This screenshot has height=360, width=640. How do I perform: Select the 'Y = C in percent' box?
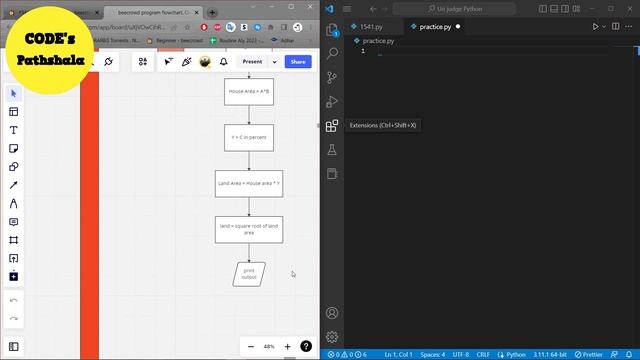(249, 138)
